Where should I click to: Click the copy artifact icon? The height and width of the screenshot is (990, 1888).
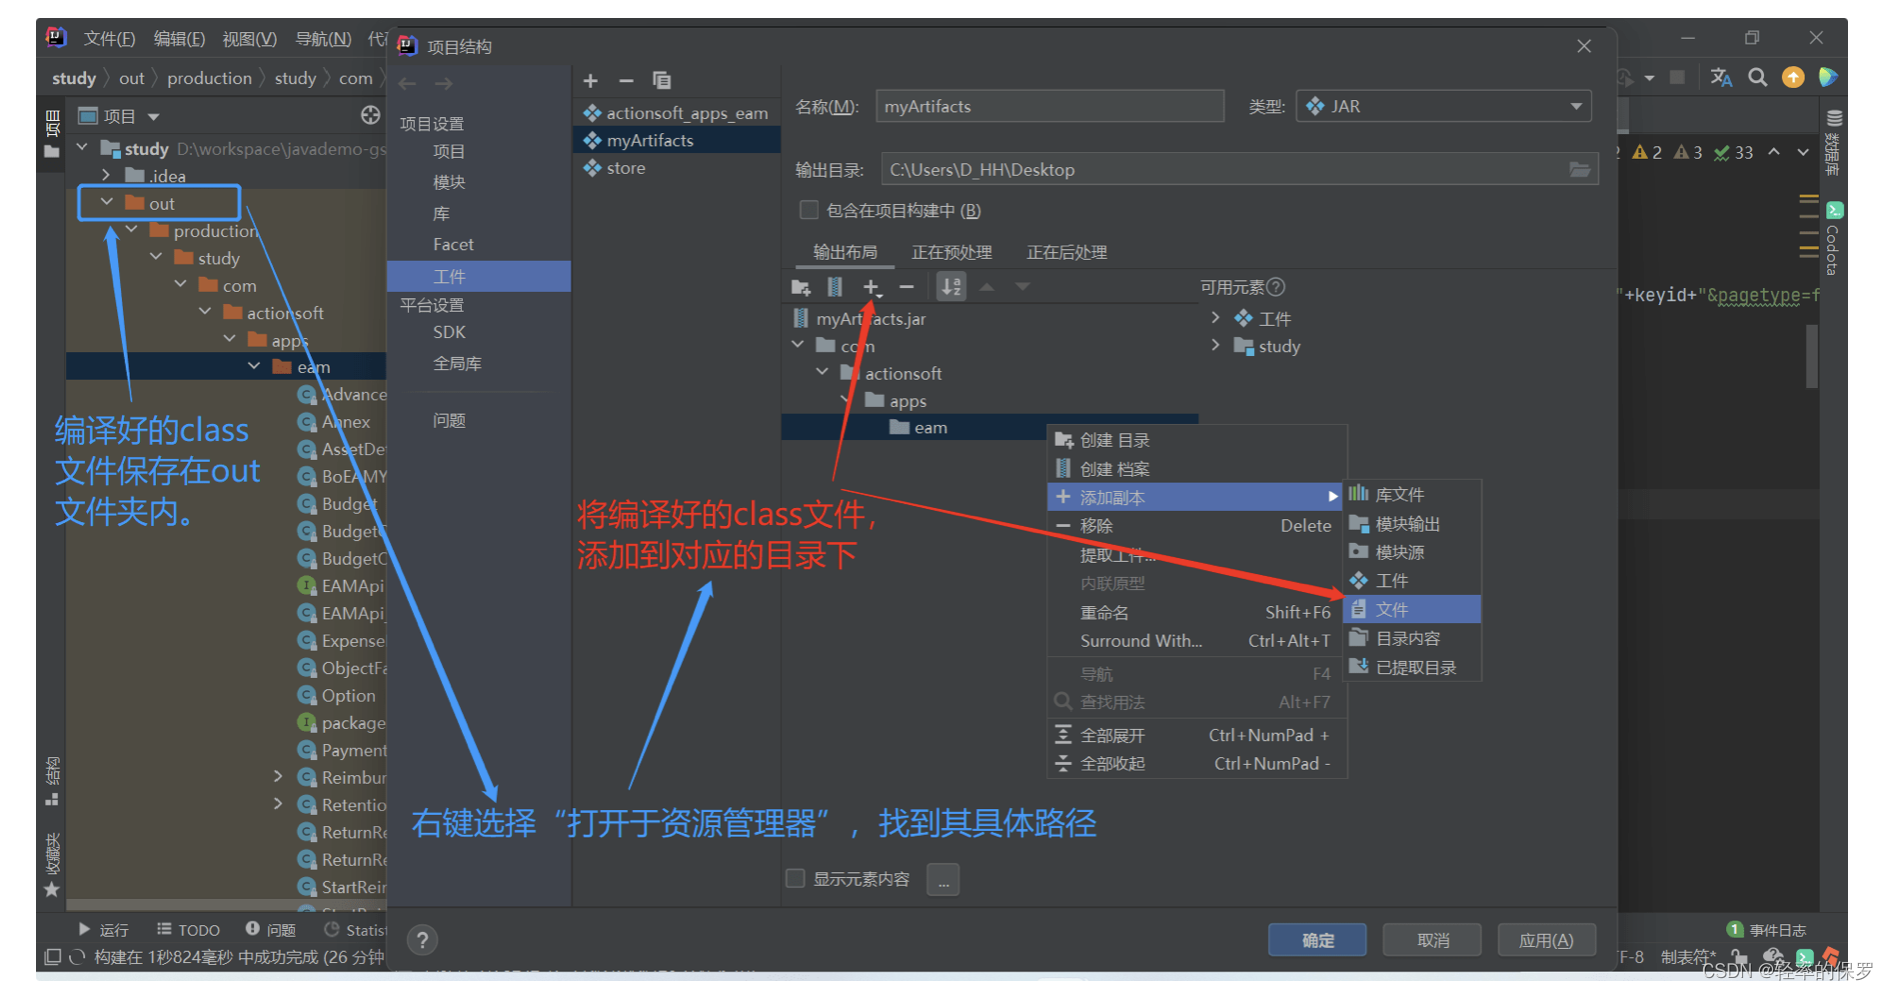[662, 81]
